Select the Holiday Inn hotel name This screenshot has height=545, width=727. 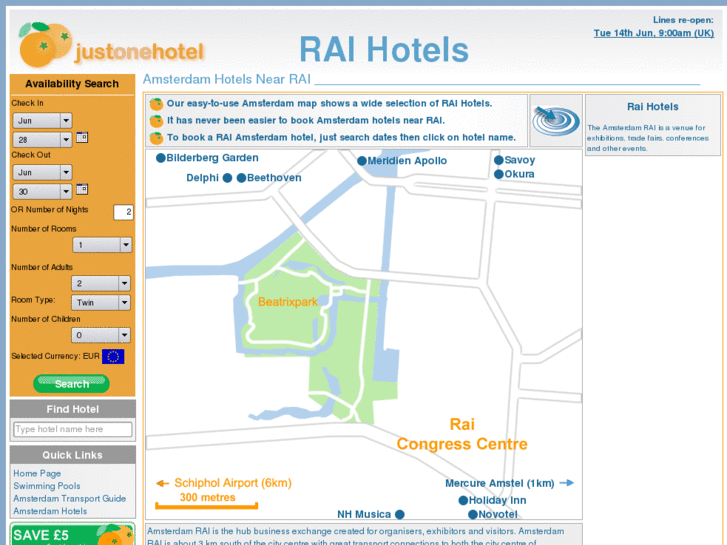[x=497, y=500]
